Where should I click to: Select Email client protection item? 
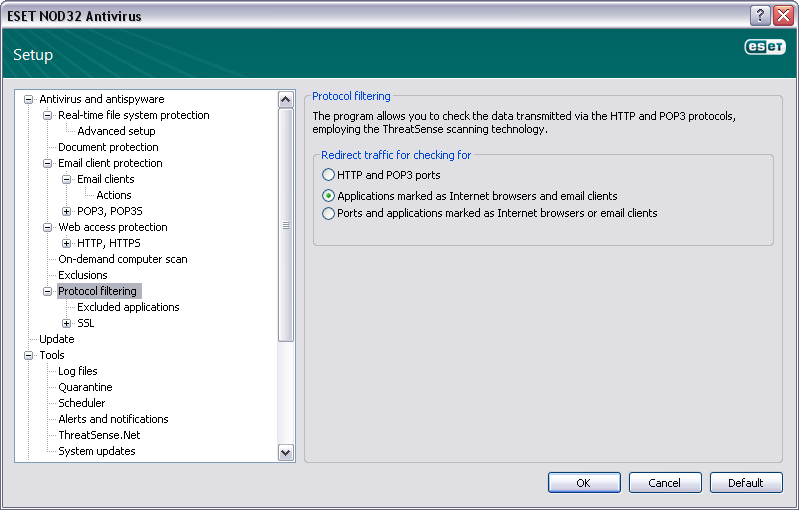tap(110, 164)
